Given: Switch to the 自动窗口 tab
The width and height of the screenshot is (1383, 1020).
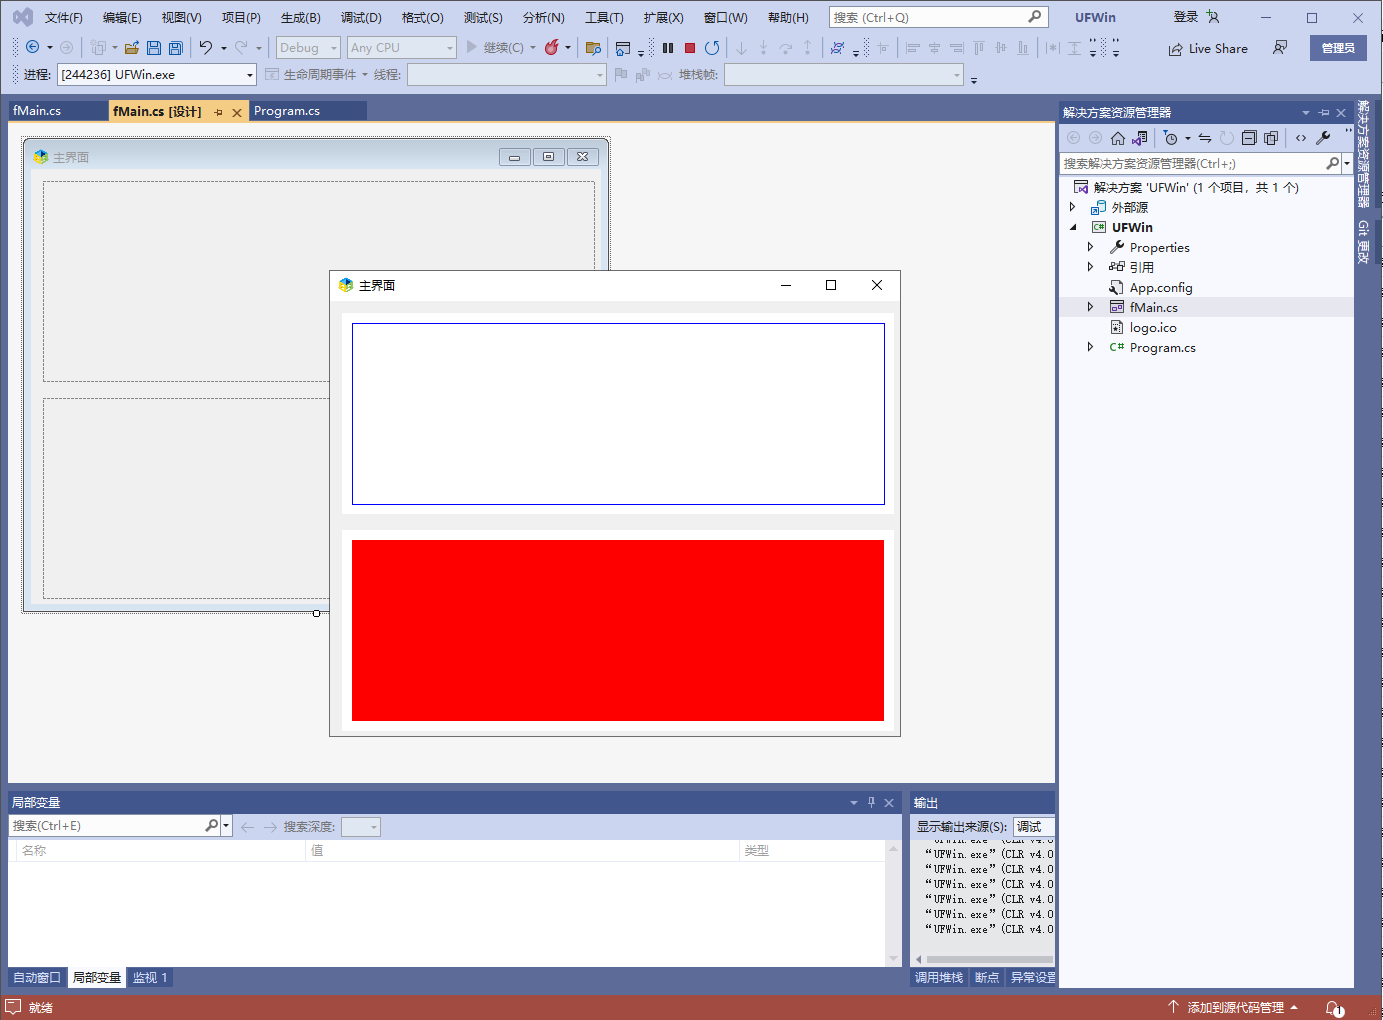Looking at the screenshot, I should (37, 977).
